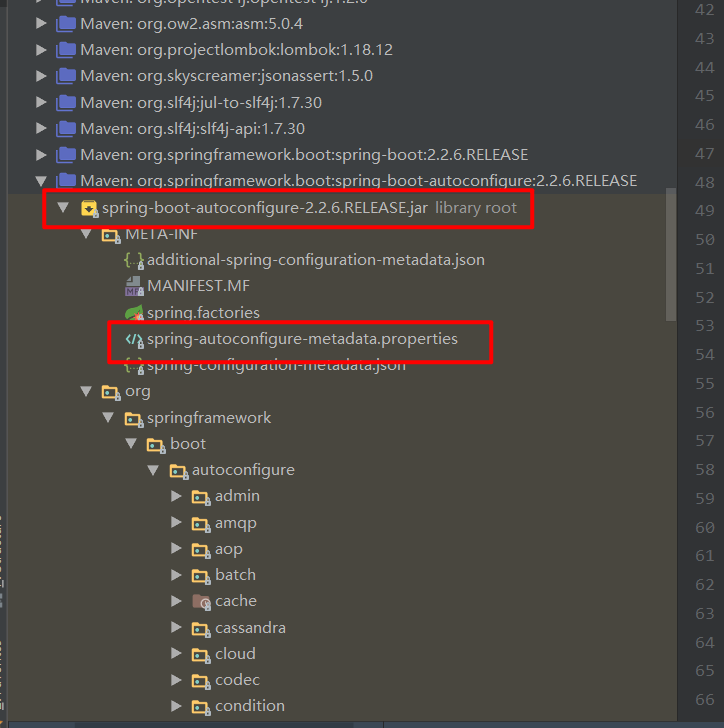Collapse the org package arrow
The height and width of the screenshot is (728, 724).
86,391
